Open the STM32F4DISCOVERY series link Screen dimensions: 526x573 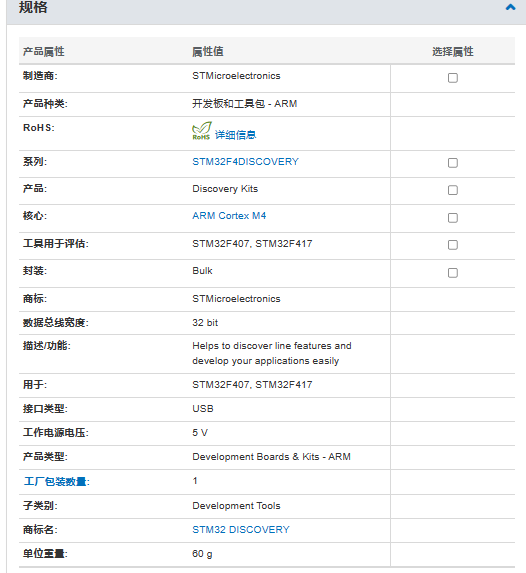coord(245,162)
